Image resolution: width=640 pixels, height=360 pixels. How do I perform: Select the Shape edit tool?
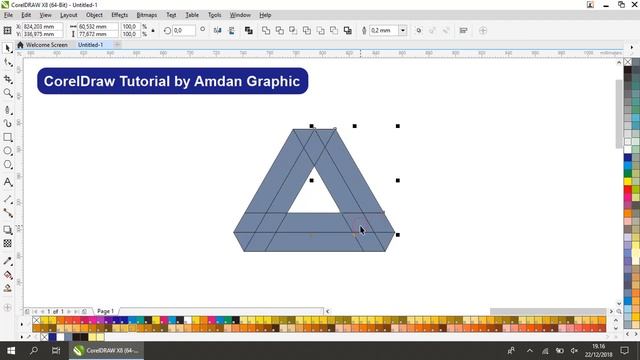click(7, 63)
